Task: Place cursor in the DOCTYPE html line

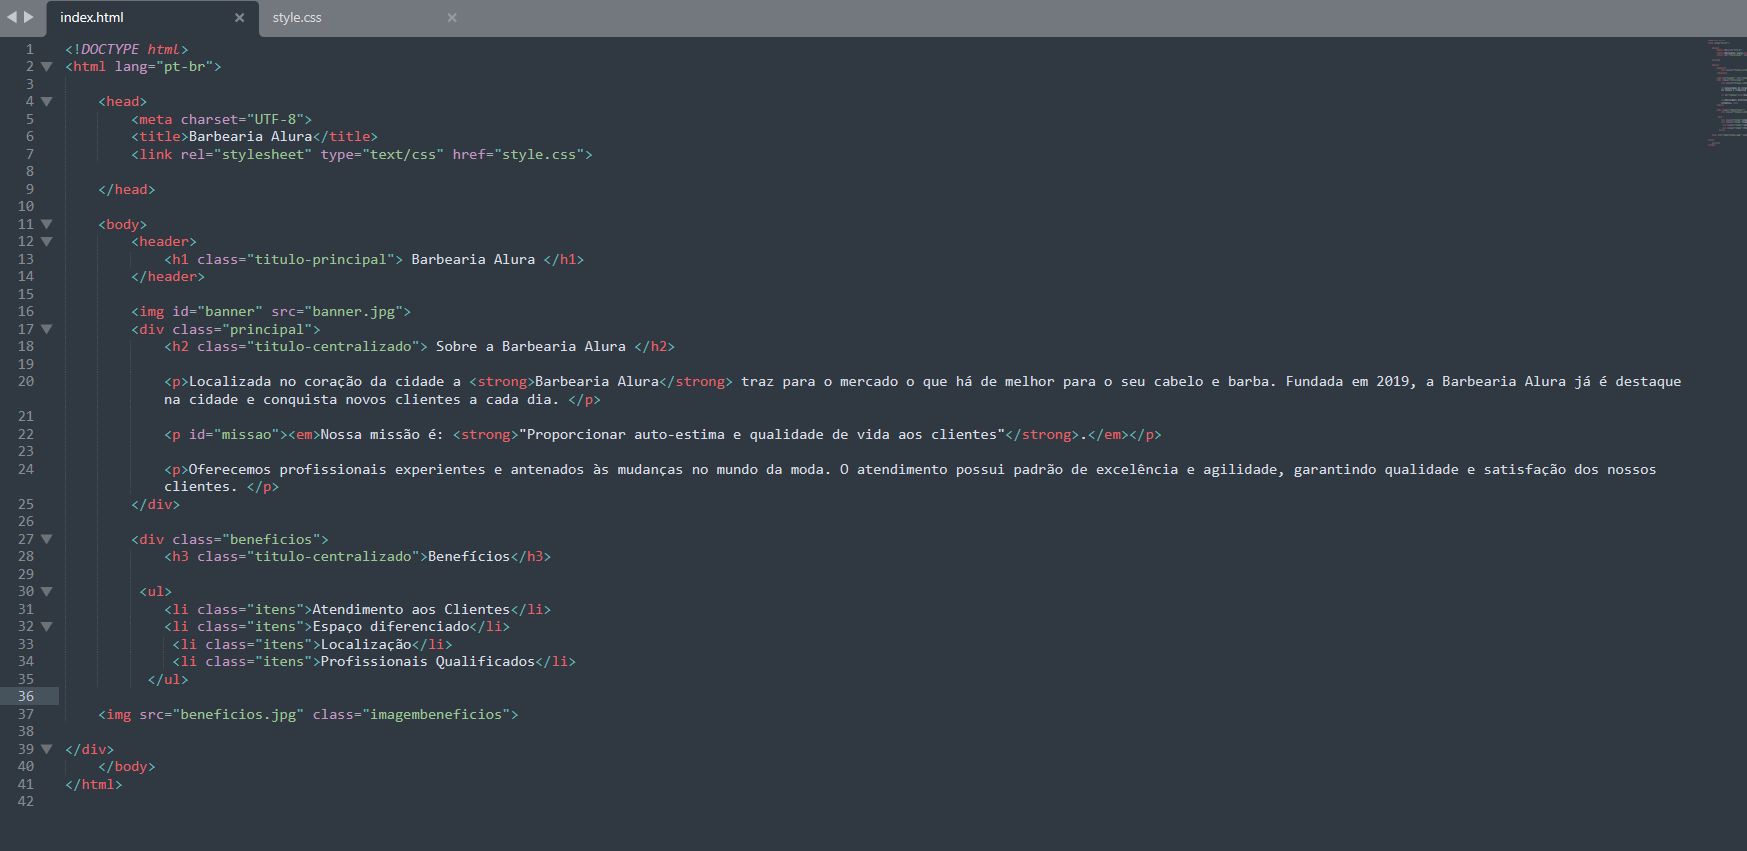Action: pos(127,49)
